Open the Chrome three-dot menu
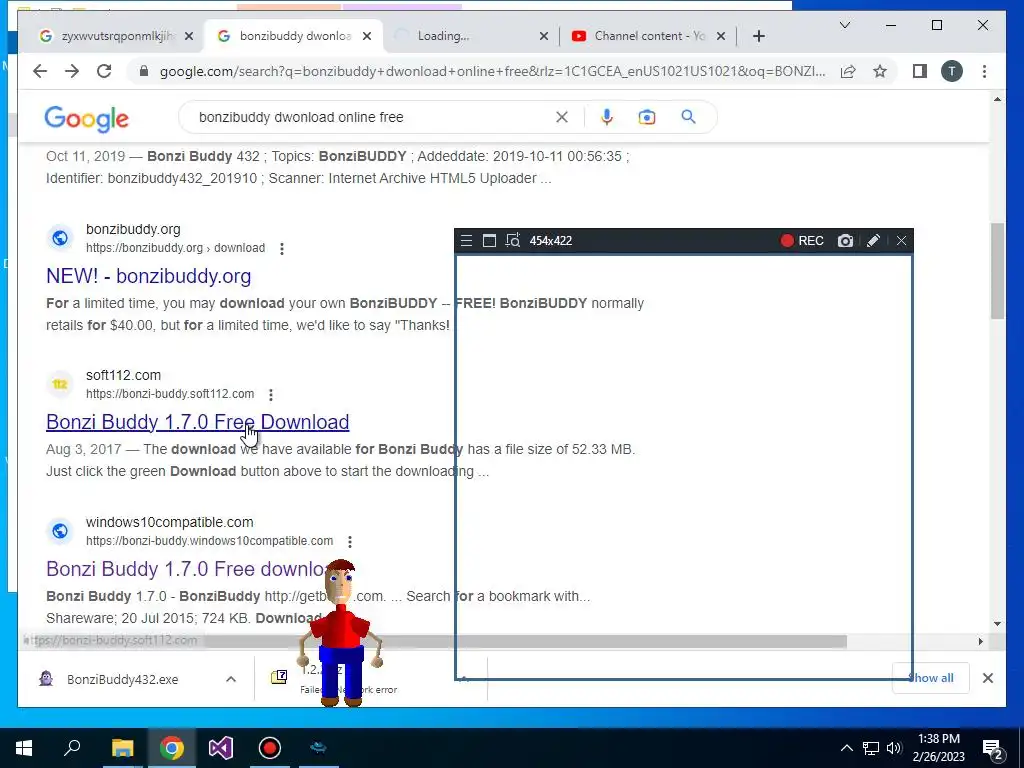Image resolution: width=1024 pixels, height=768 pixels. pos(984,71)
